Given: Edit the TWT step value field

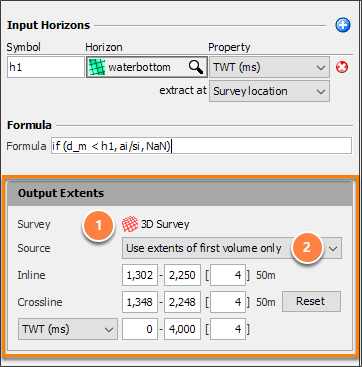Looking at the screenshot, I should 228,329.
